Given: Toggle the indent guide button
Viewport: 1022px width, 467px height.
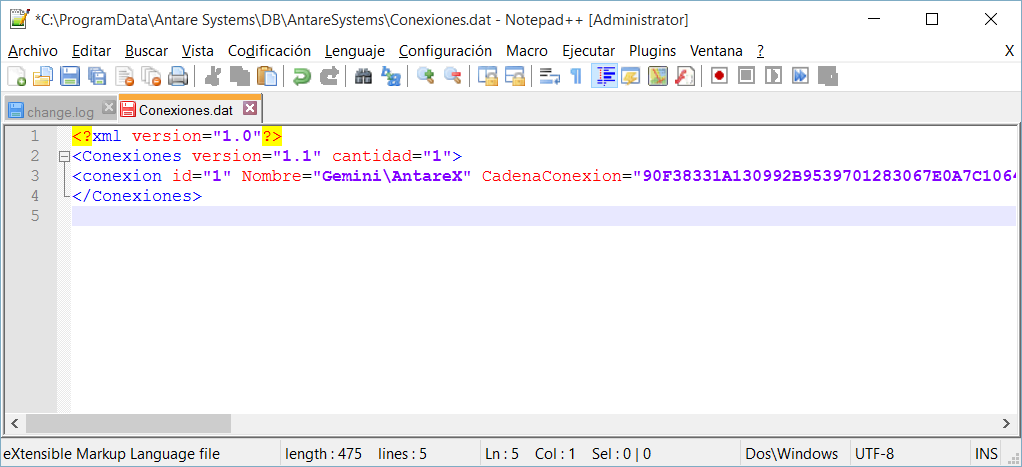Looking at the screenshot, I should (603, 76).
